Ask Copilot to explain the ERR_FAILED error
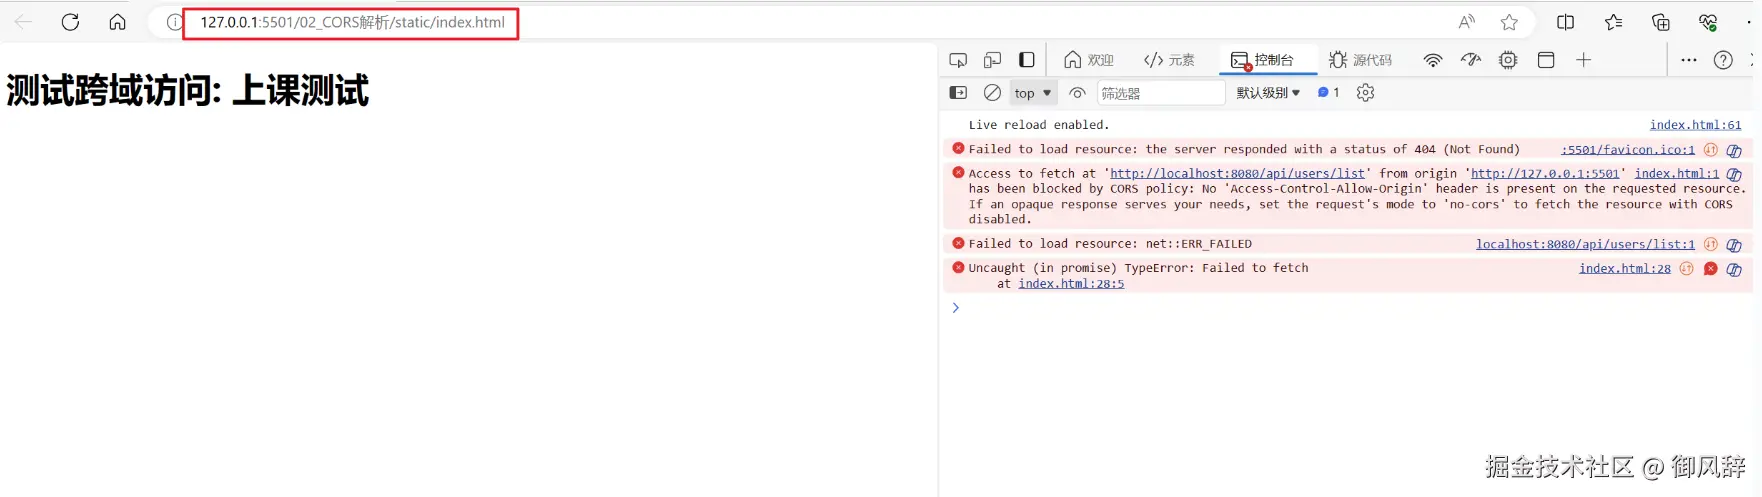The image size is (1762, 497). click(1734, 245)
